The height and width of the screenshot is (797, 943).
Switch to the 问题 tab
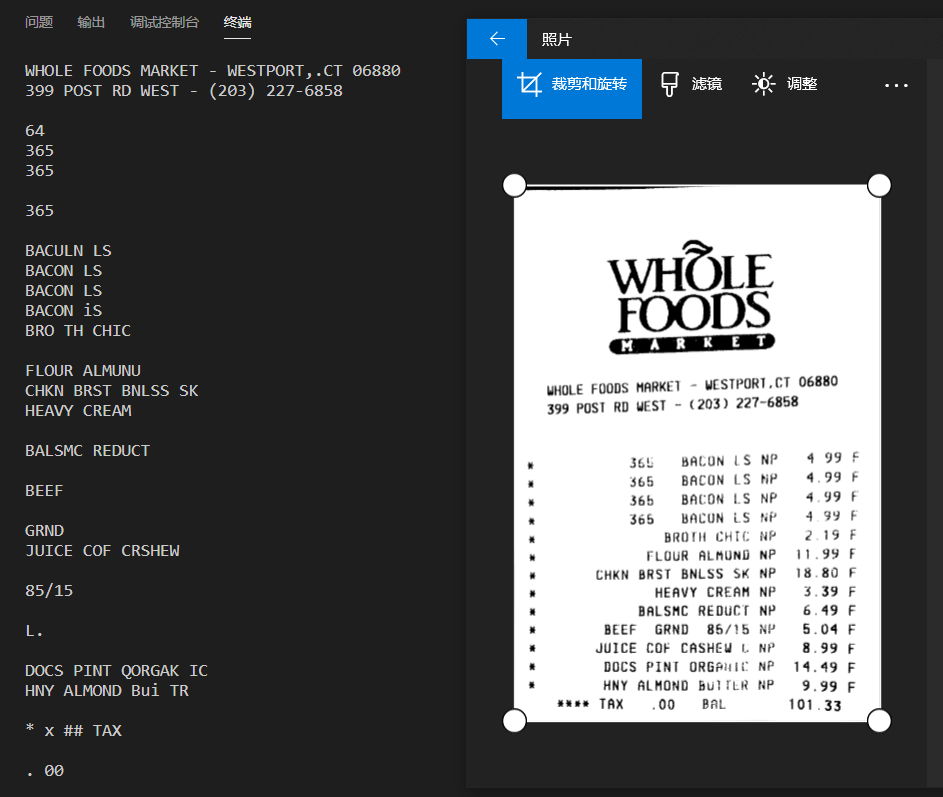point(39,22)
